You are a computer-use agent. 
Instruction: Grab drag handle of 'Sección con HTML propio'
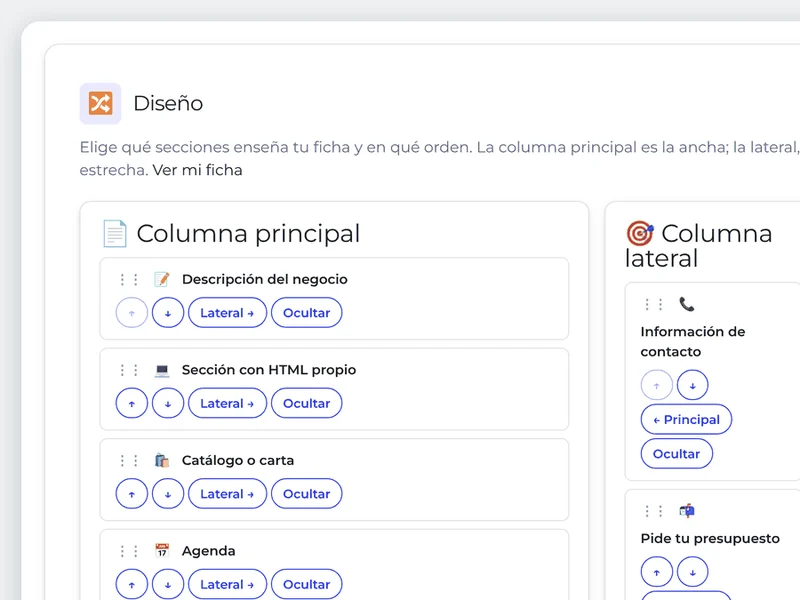click(129, 370)
